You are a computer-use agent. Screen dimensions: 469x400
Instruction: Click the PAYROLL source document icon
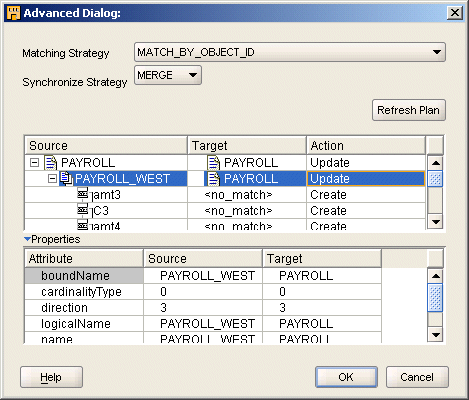(x=51, y=163)
